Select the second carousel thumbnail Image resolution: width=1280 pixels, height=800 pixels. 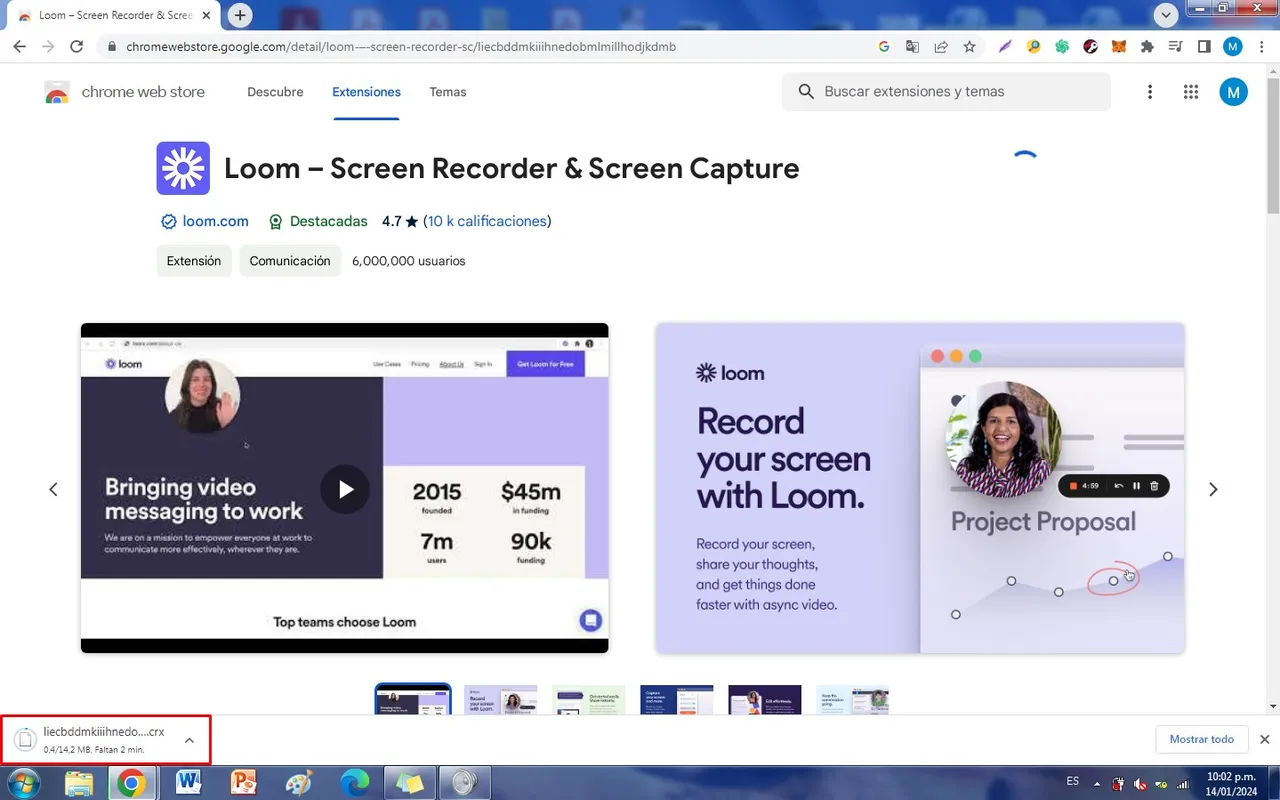[x=501, y=700]
